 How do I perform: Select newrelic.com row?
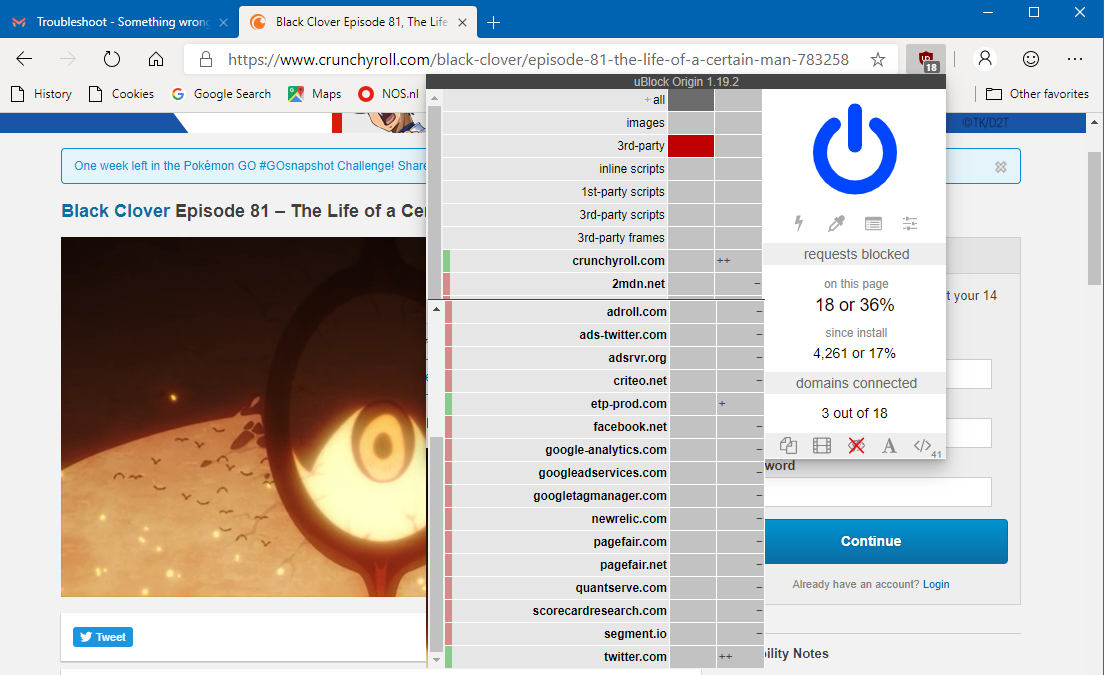point(556,519)
